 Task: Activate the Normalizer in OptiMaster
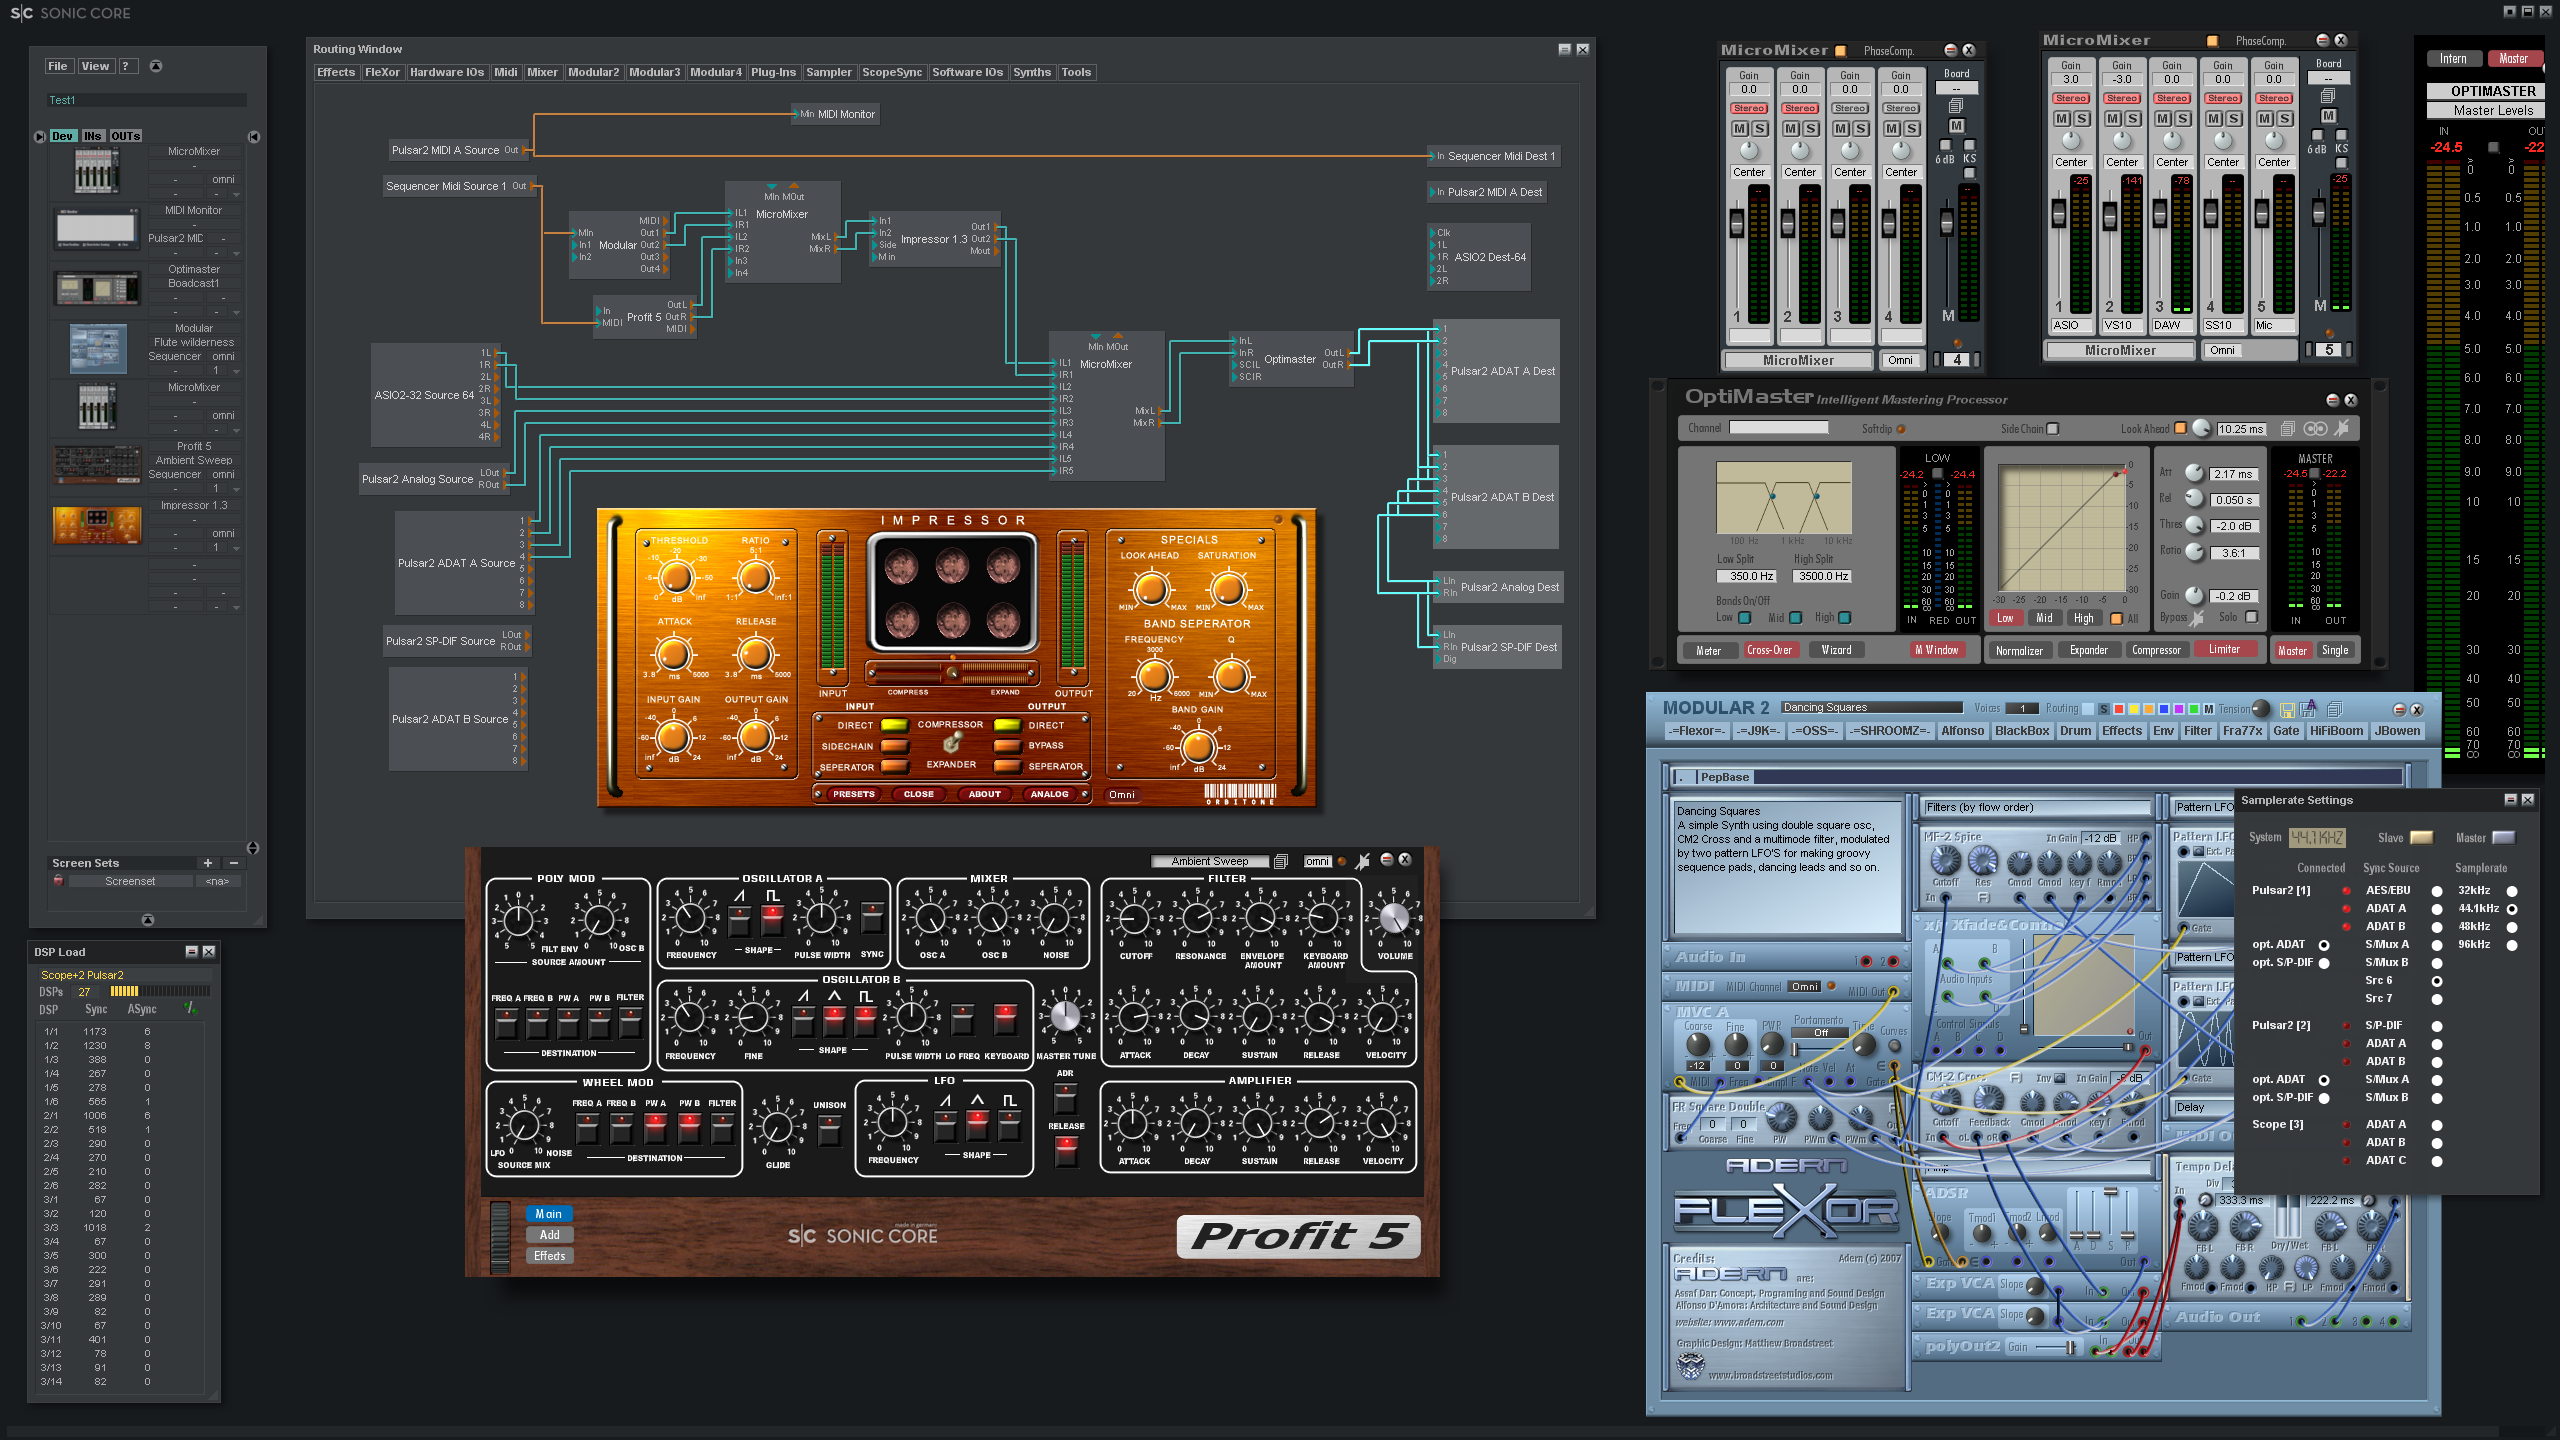click(x=2020, y=650)
